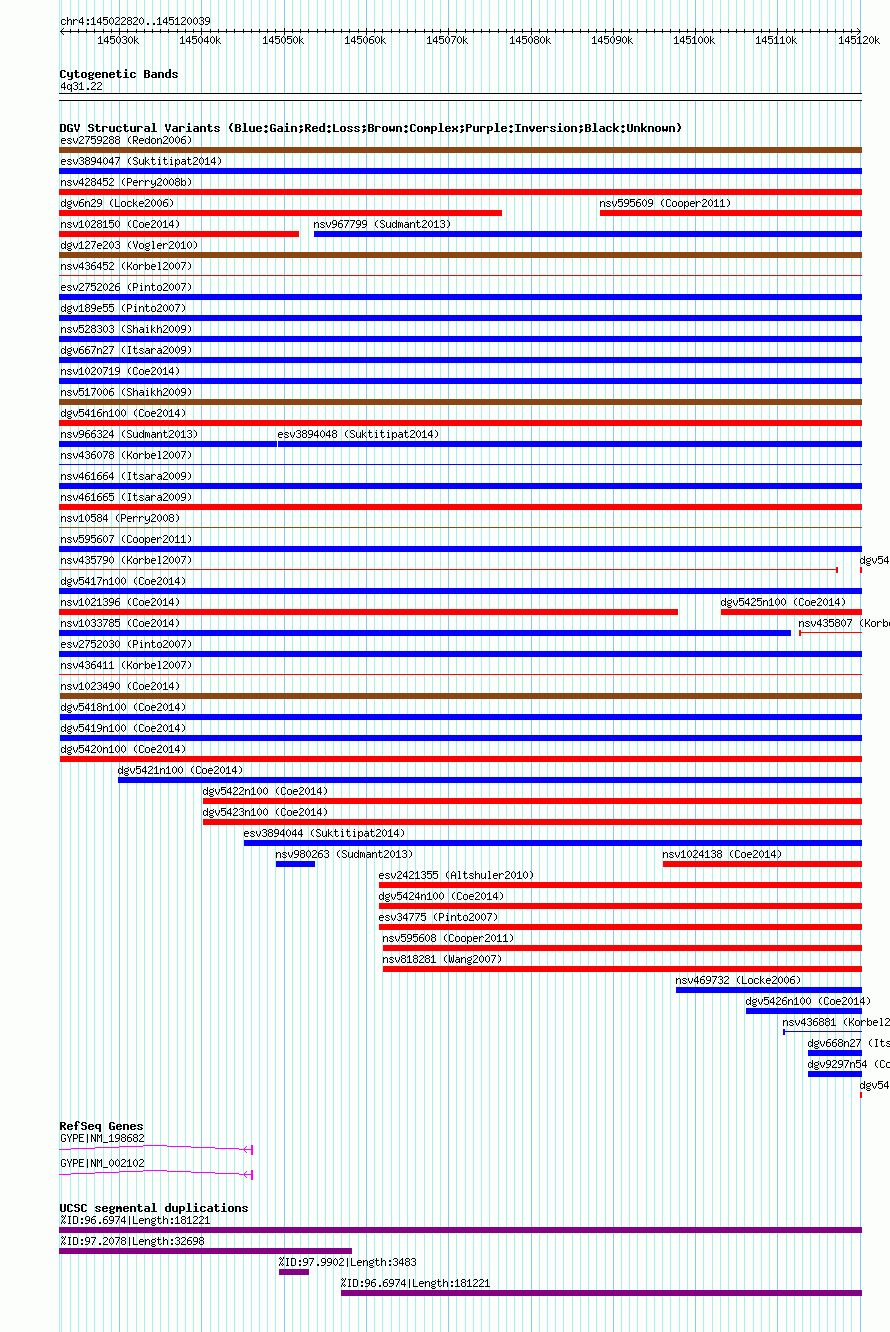This screenshot has width=890, height=1332.
Task: Click the nsv528303 (Shaikh2009) variant label
Action: click(x=126, y=329)
